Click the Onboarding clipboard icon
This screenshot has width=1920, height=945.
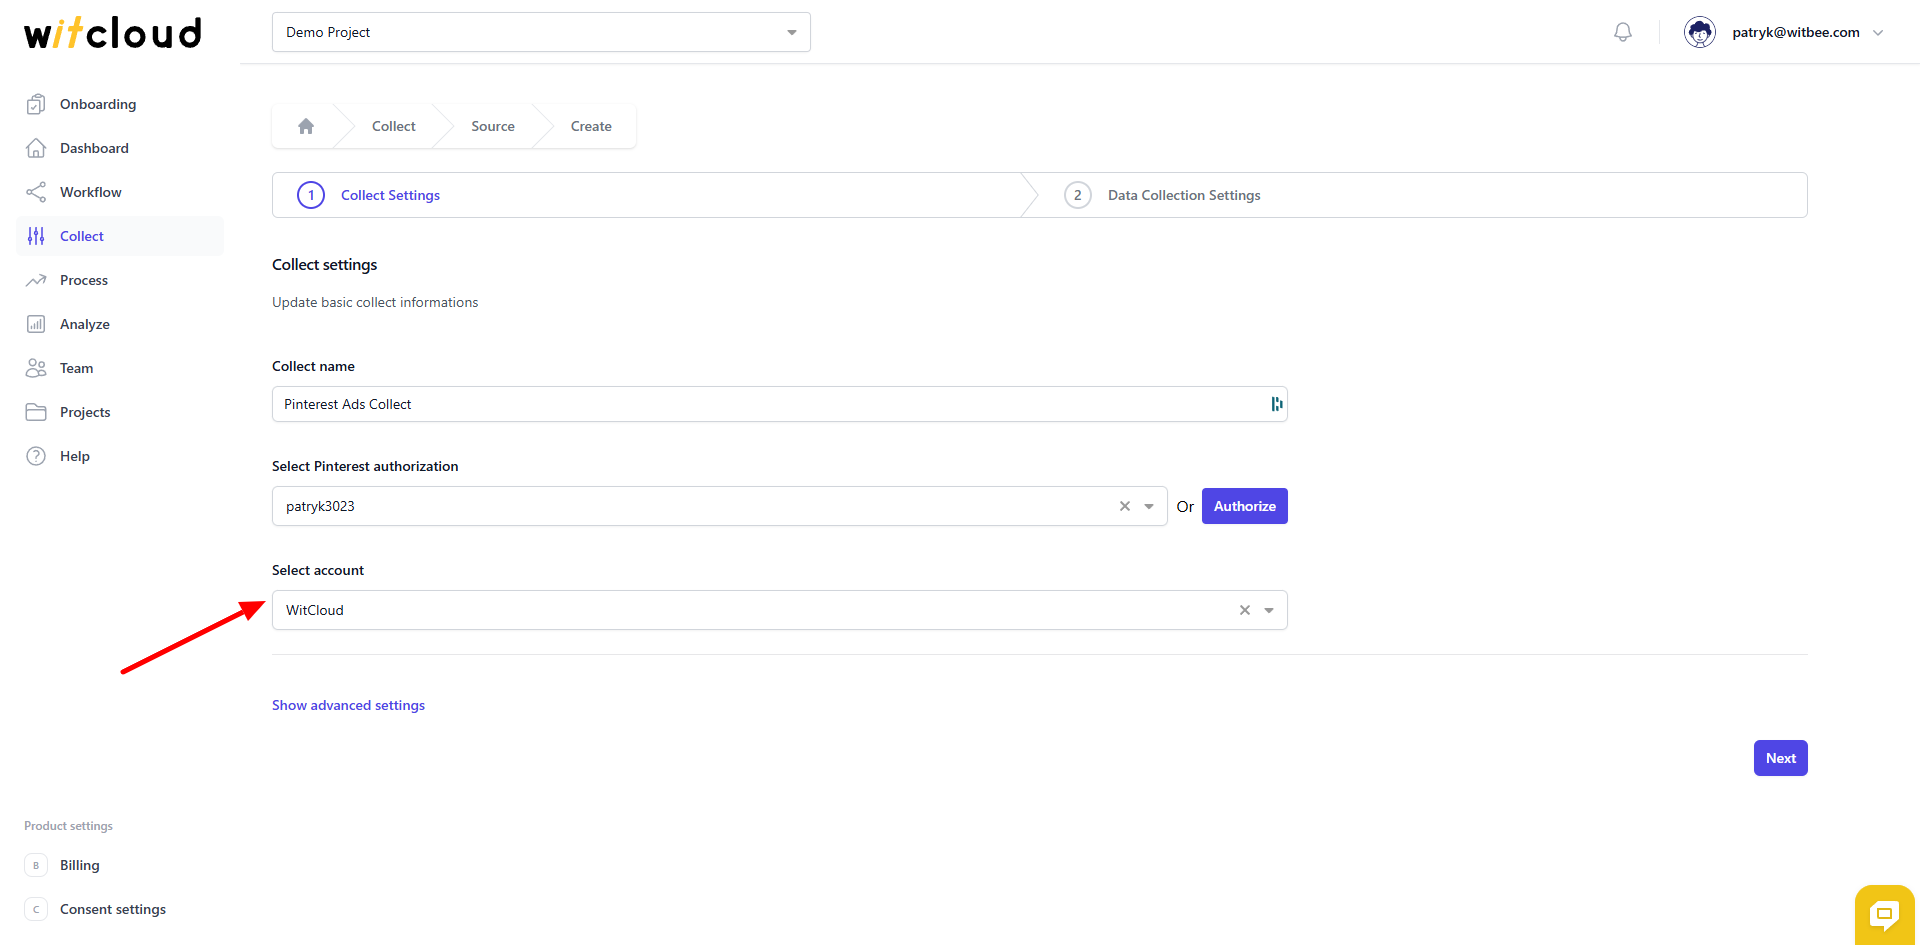pos(36,104)
